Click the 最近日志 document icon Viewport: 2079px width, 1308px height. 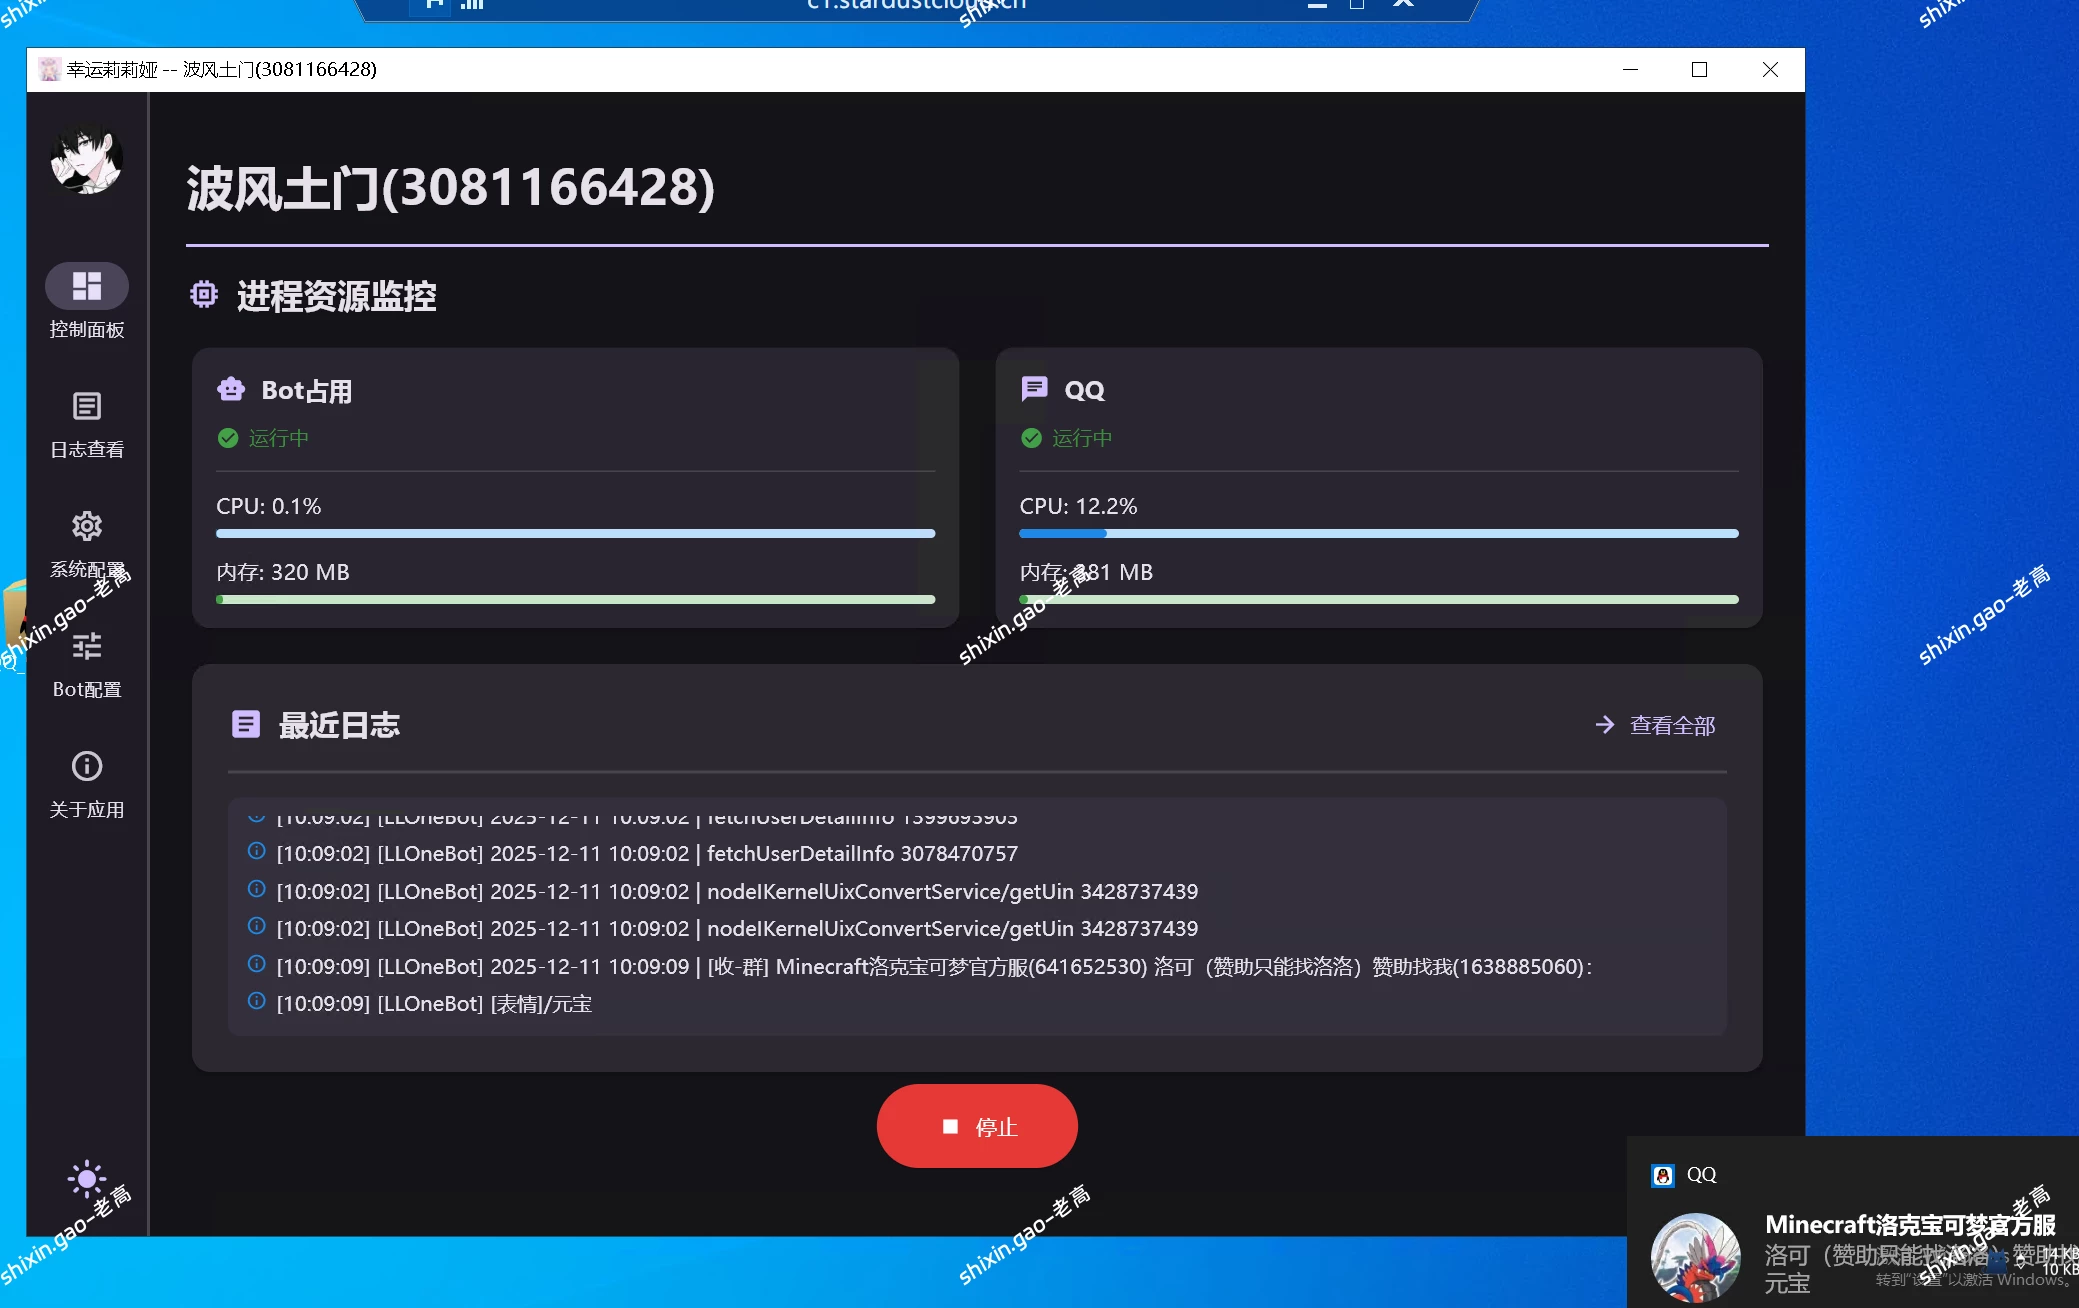coord(246,724)
